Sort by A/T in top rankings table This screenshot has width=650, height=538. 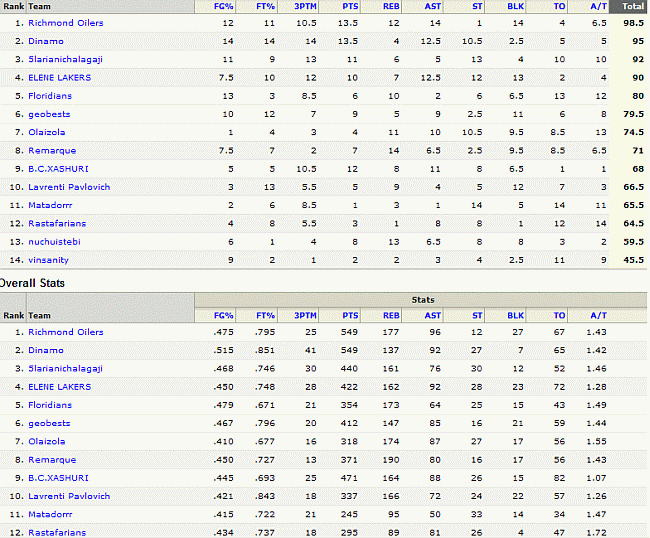click(598, 6)
